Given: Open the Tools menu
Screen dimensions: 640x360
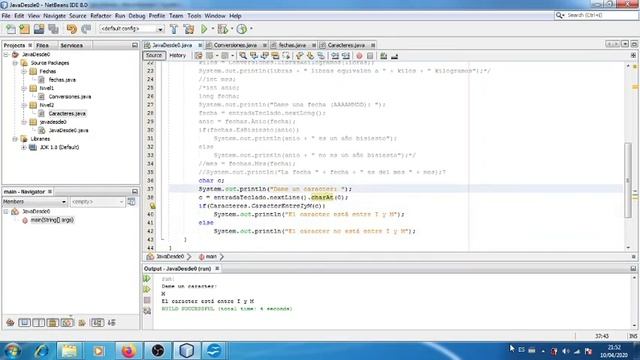Looking at the screenshot, I should point(194,16).
